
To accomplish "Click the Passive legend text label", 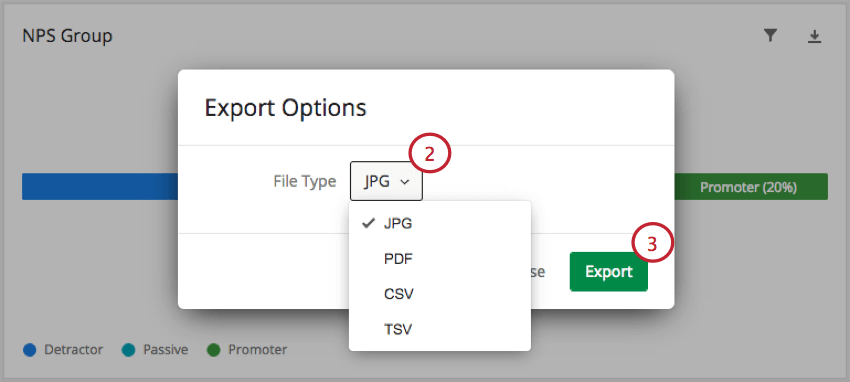I will pos(165,350).
